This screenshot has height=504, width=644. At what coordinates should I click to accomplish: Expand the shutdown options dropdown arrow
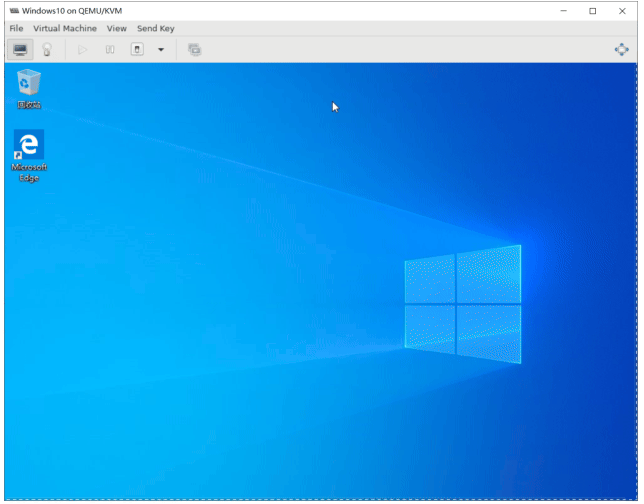click(x=160, y=49)
